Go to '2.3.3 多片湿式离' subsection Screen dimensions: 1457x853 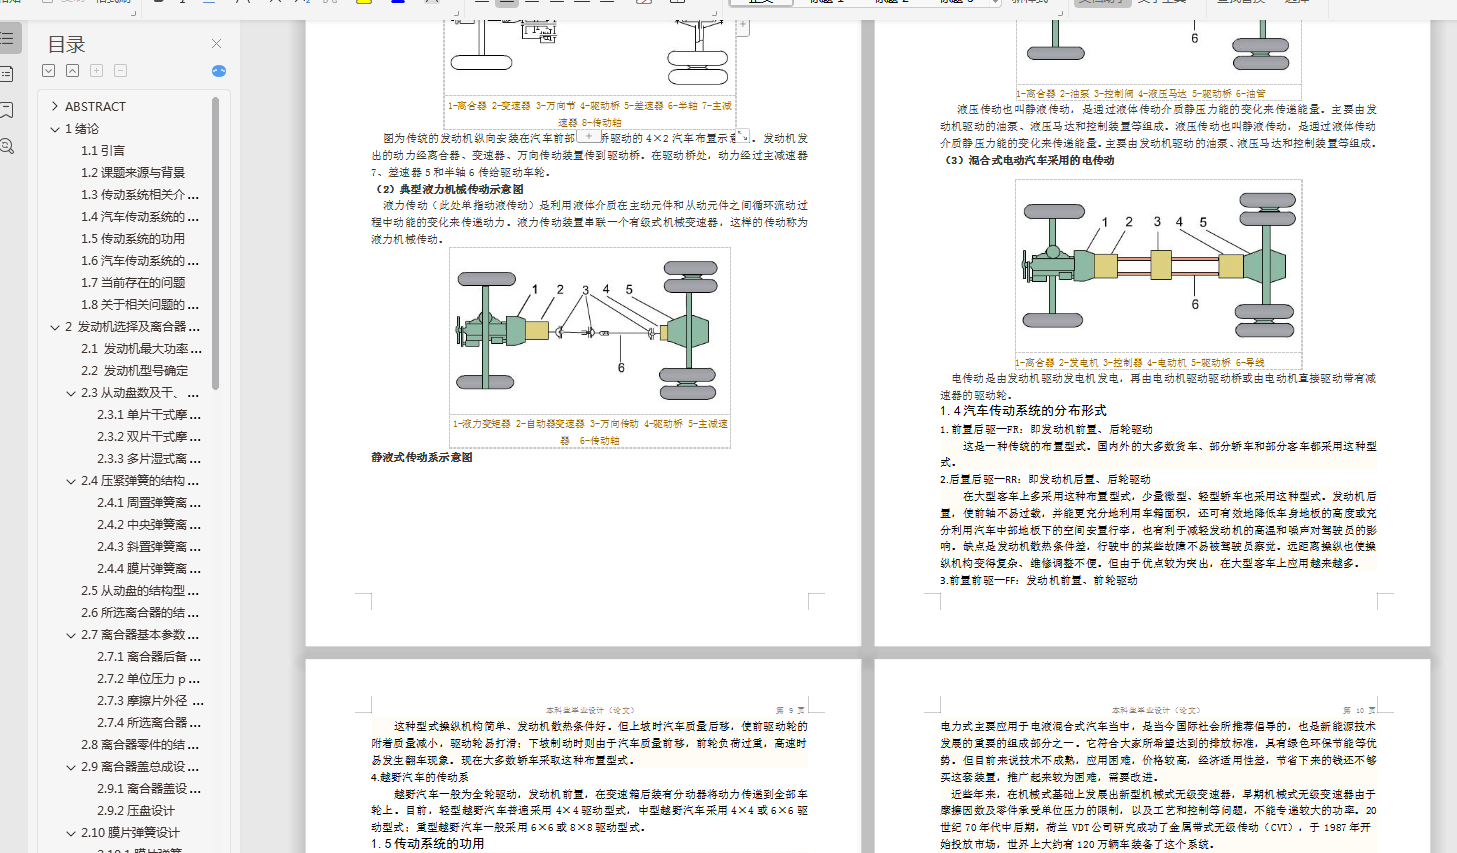click(x=149, y=459)
